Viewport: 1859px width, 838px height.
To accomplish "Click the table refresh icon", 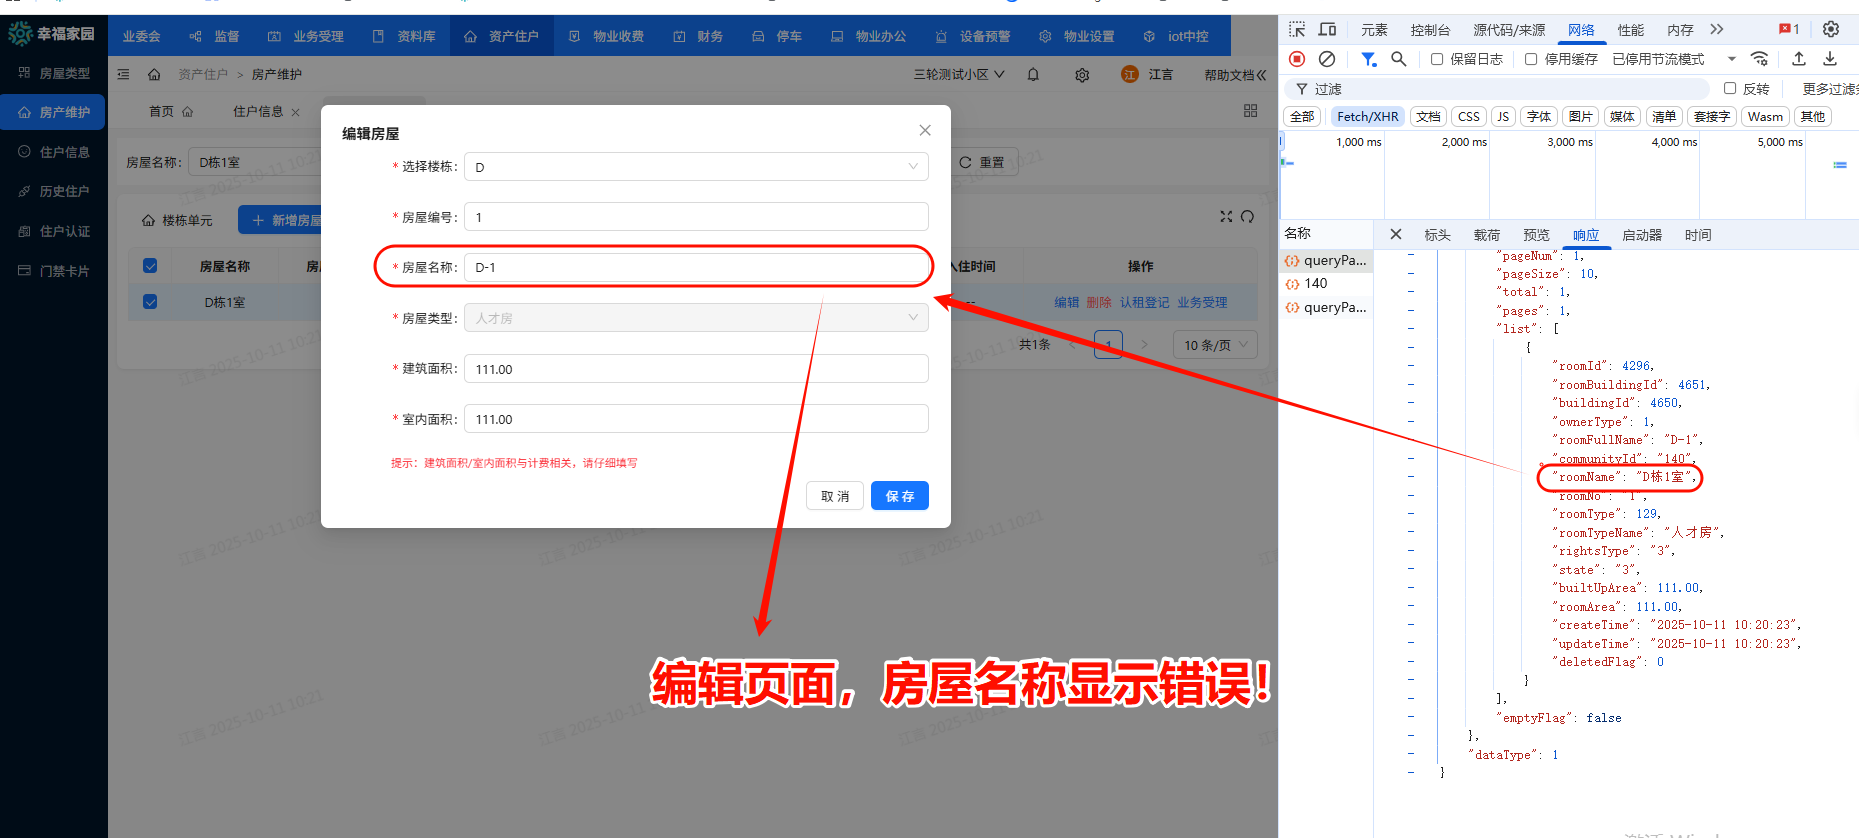I will pos(1247,216).
